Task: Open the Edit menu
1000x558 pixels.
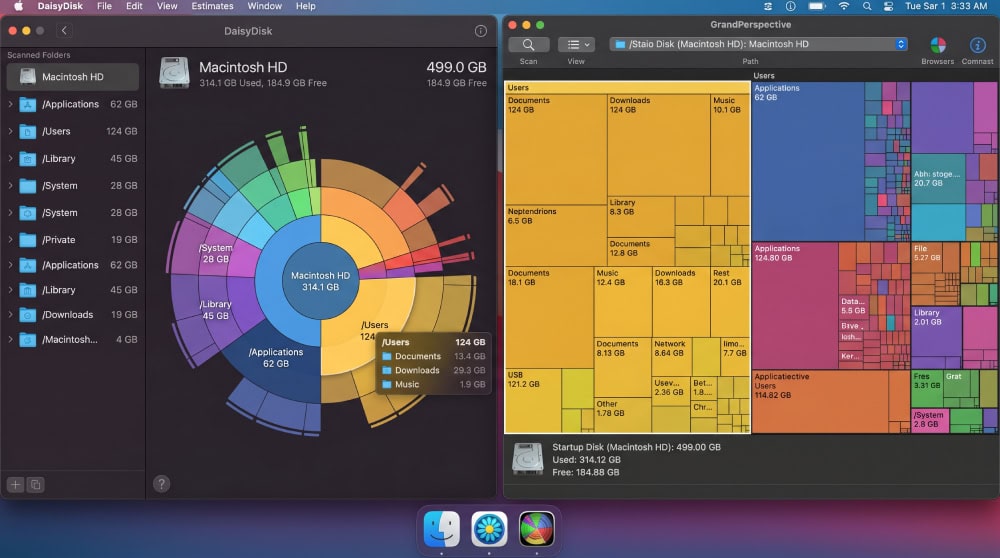Action: 134,6
